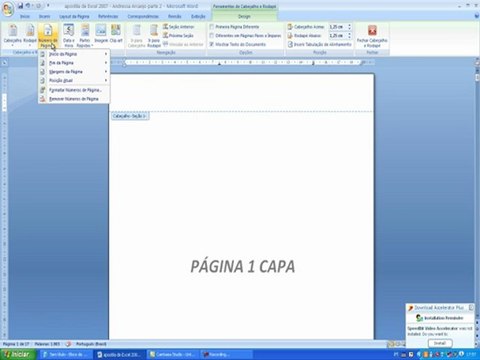480x360 pixels.
Task: Open the Correspondências ribbon tab
Action: (143, 16)
